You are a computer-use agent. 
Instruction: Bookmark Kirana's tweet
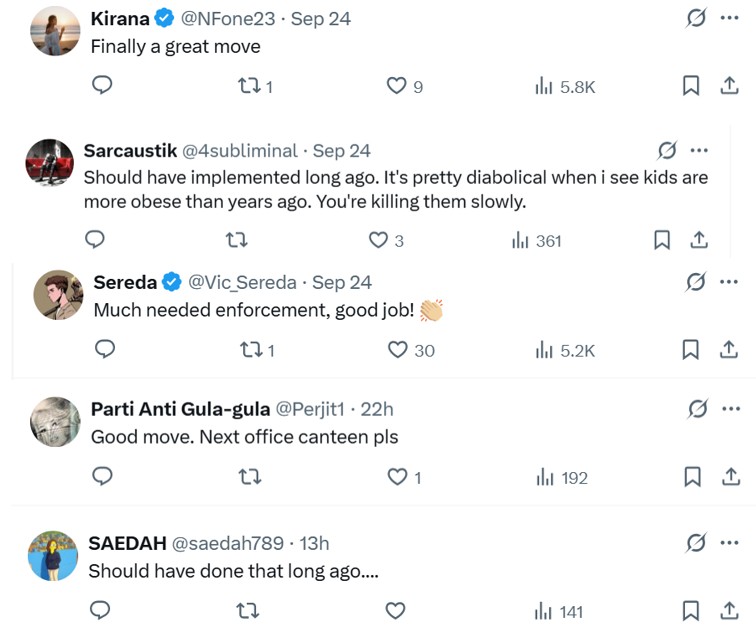coord(690,86)
